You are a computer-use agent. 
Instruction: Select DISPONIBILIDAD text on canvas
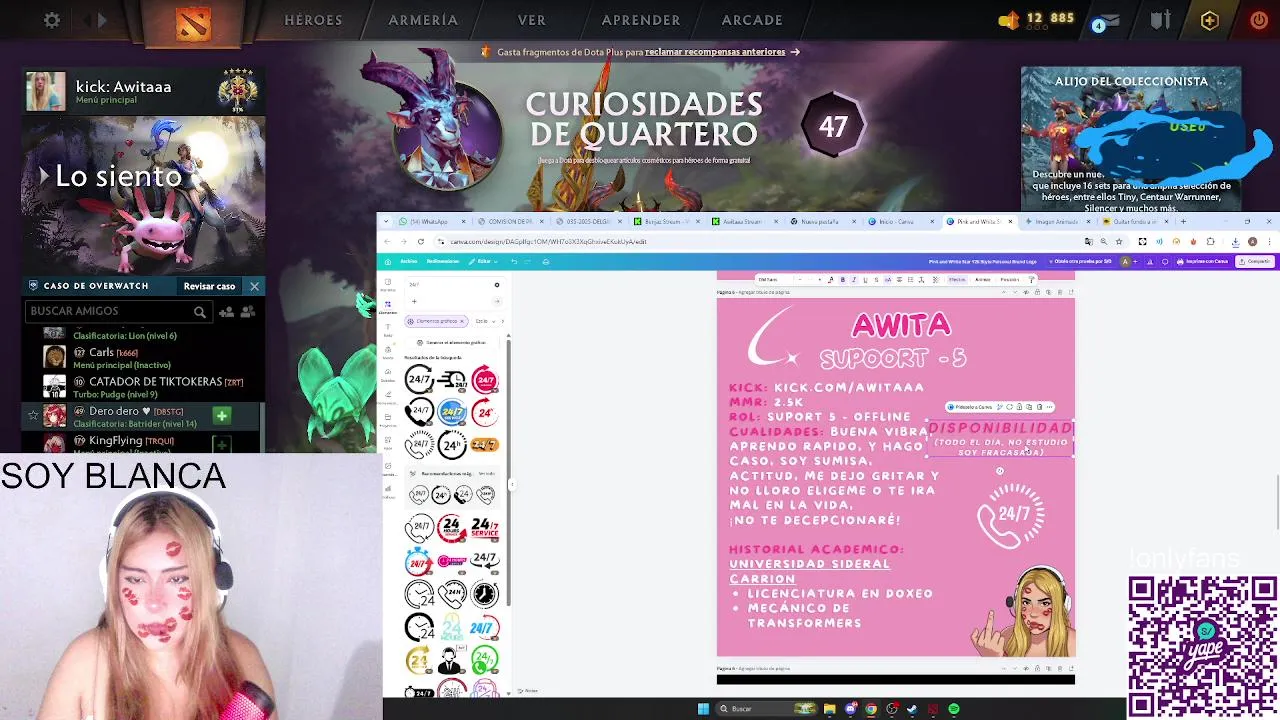[1000, 428]
